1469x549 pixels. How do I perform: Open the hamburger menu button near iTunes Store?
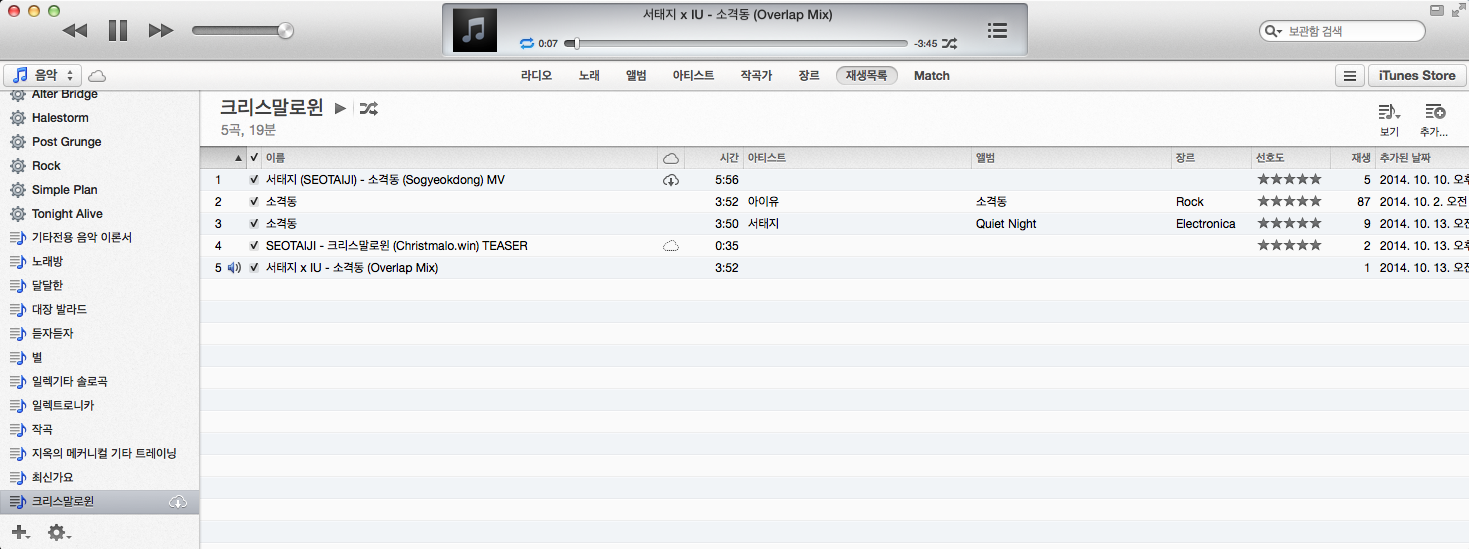click(1349, 76)
